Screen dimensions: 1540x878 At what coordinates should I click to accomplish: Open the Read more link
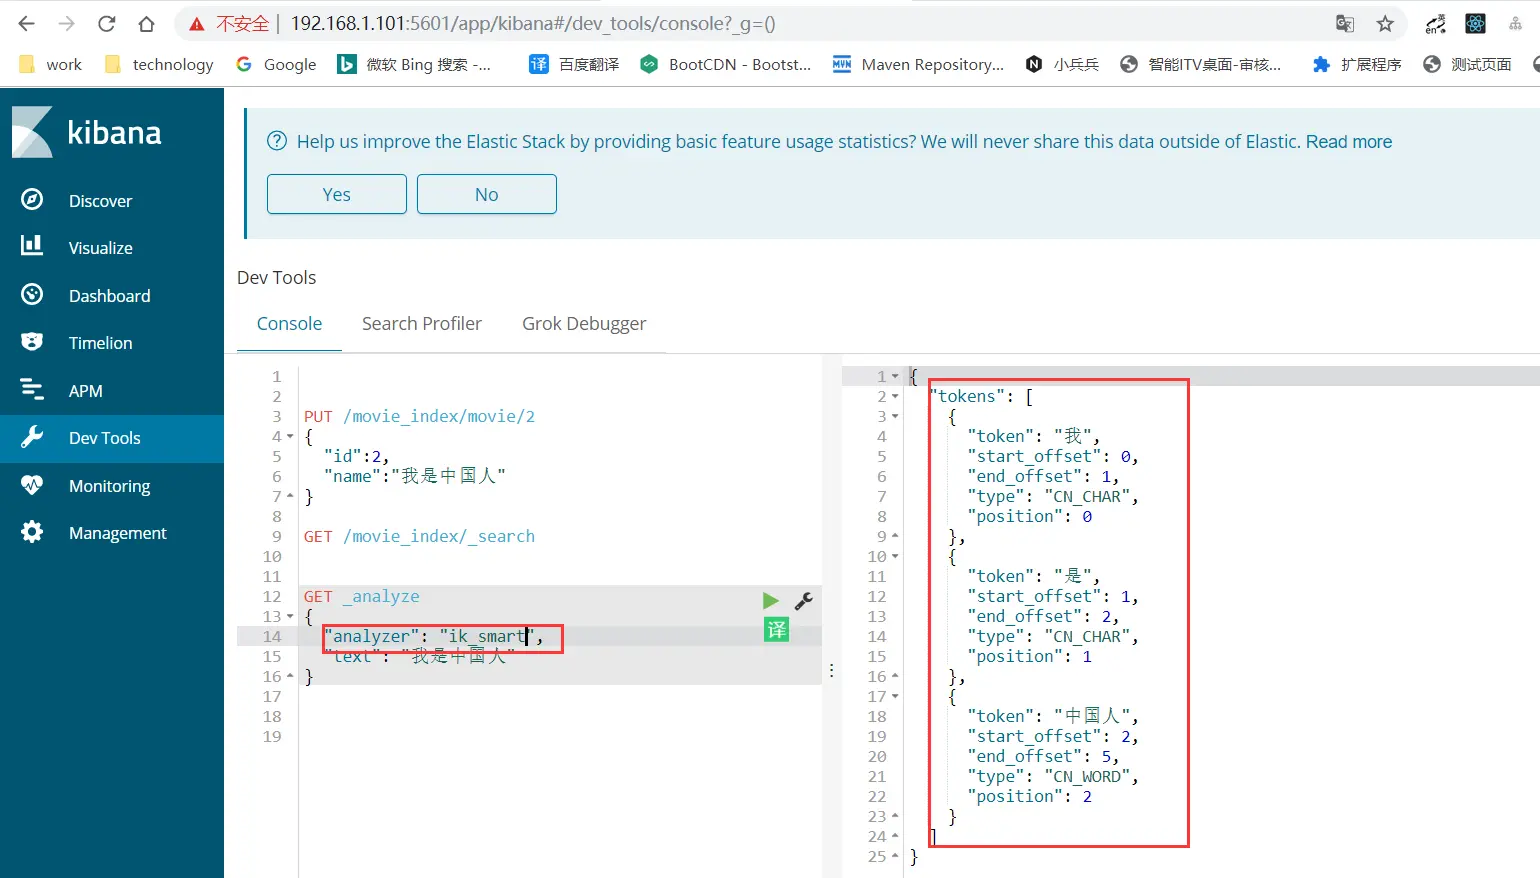click(x=1349, y=142)
